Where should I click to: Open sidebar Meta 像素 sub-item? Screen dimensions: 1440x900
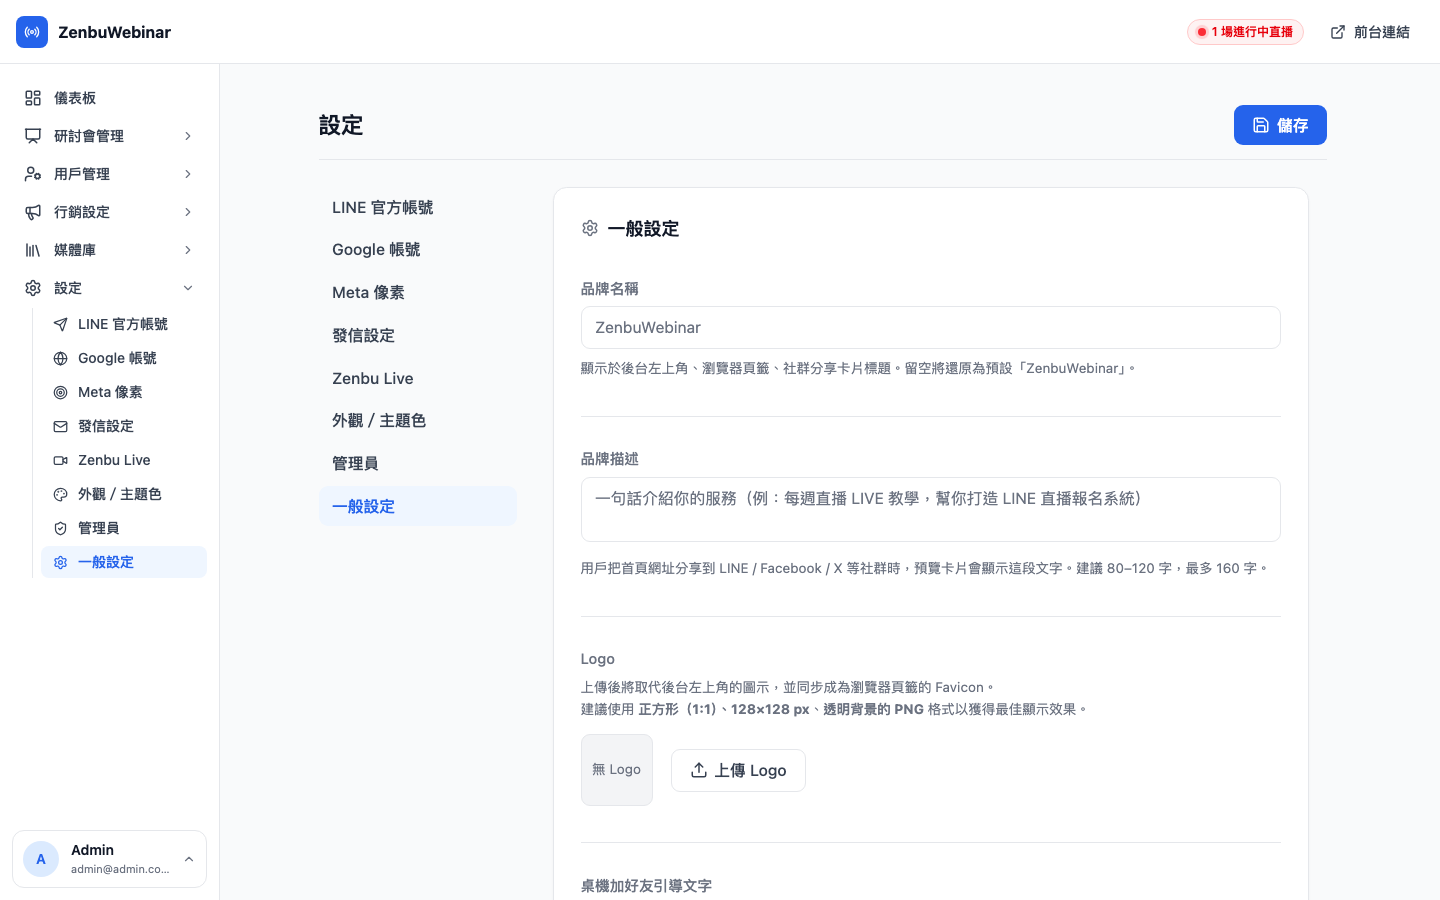124,392
